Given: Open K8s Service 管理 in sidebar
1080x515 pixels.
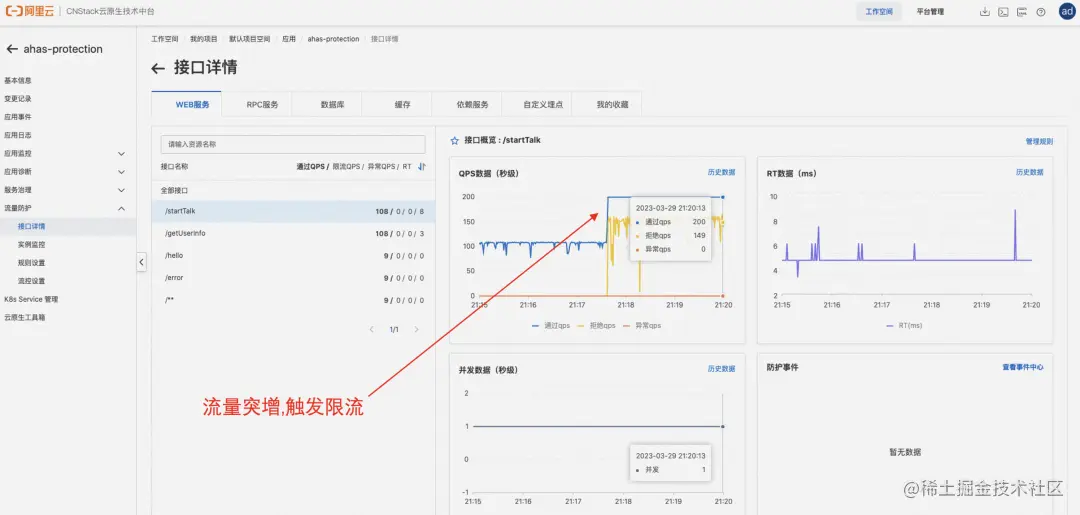Looking at the screenshot, I should (31, 299).
